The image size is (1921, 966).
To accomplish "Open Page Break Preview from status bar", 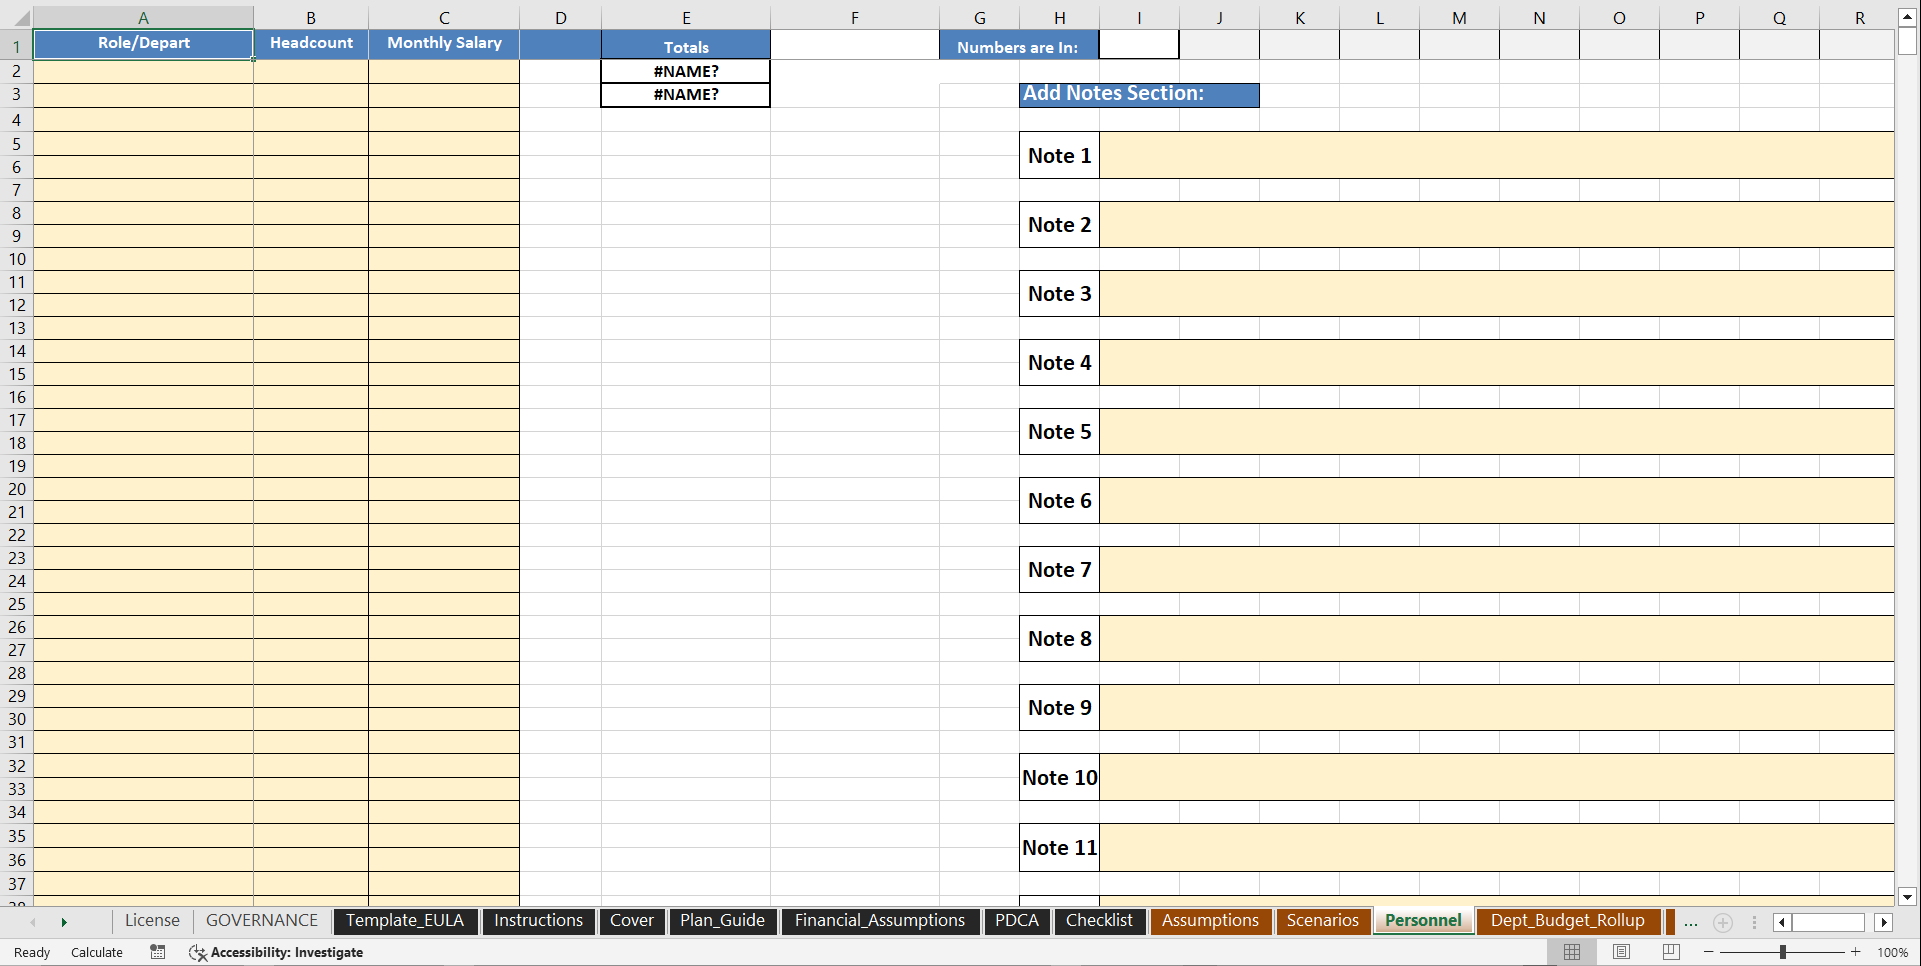I will coord(1670,952).
